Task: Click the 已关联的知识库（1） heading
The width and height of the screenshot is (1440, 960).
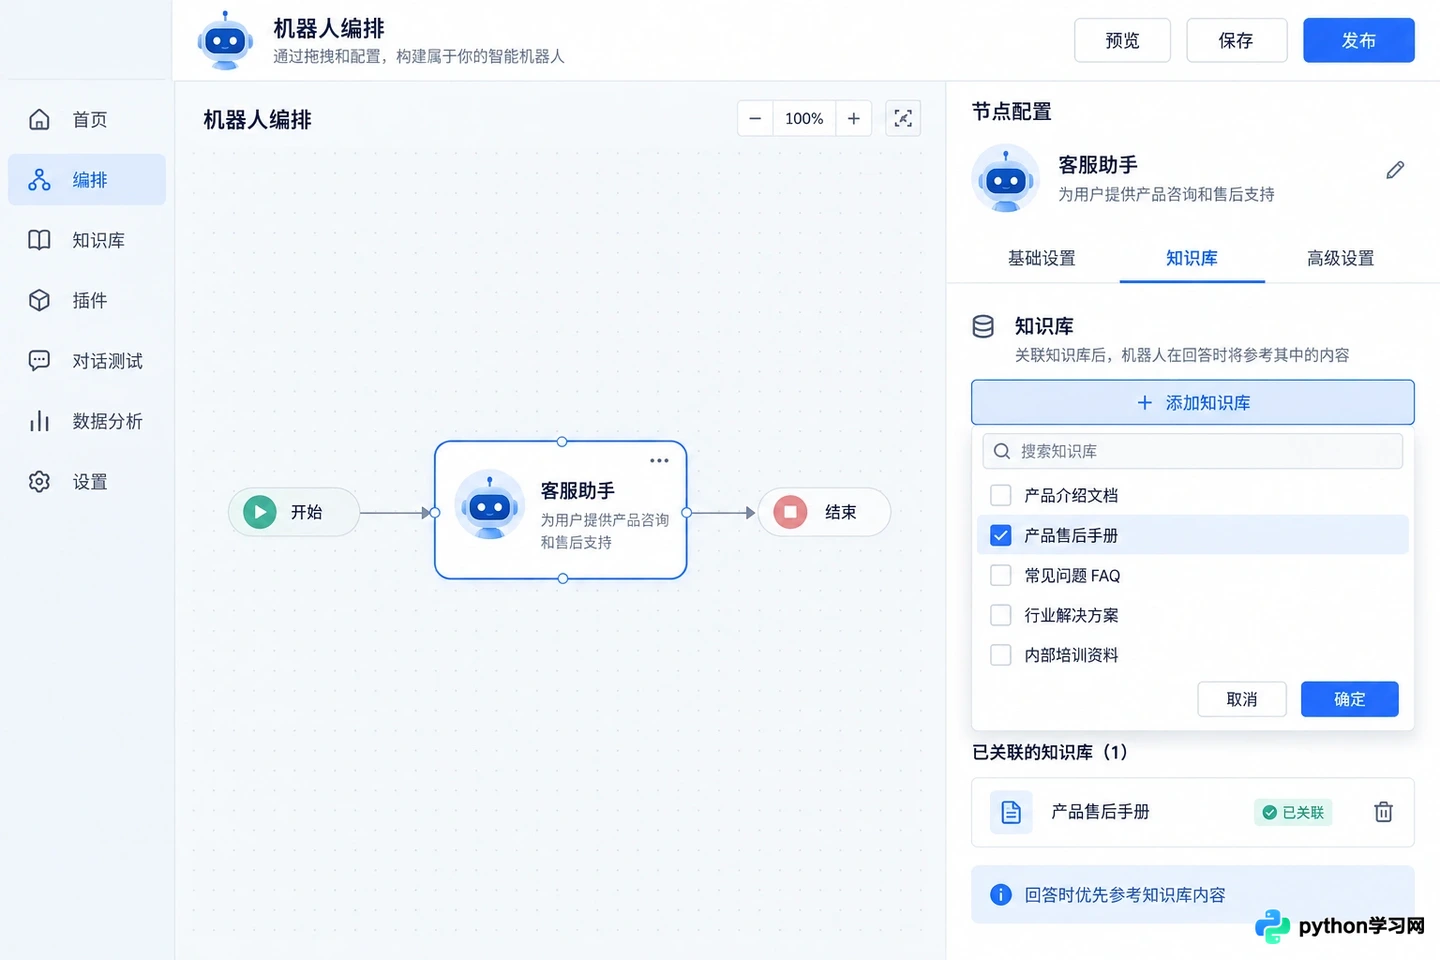Action: coord(1050,752)
